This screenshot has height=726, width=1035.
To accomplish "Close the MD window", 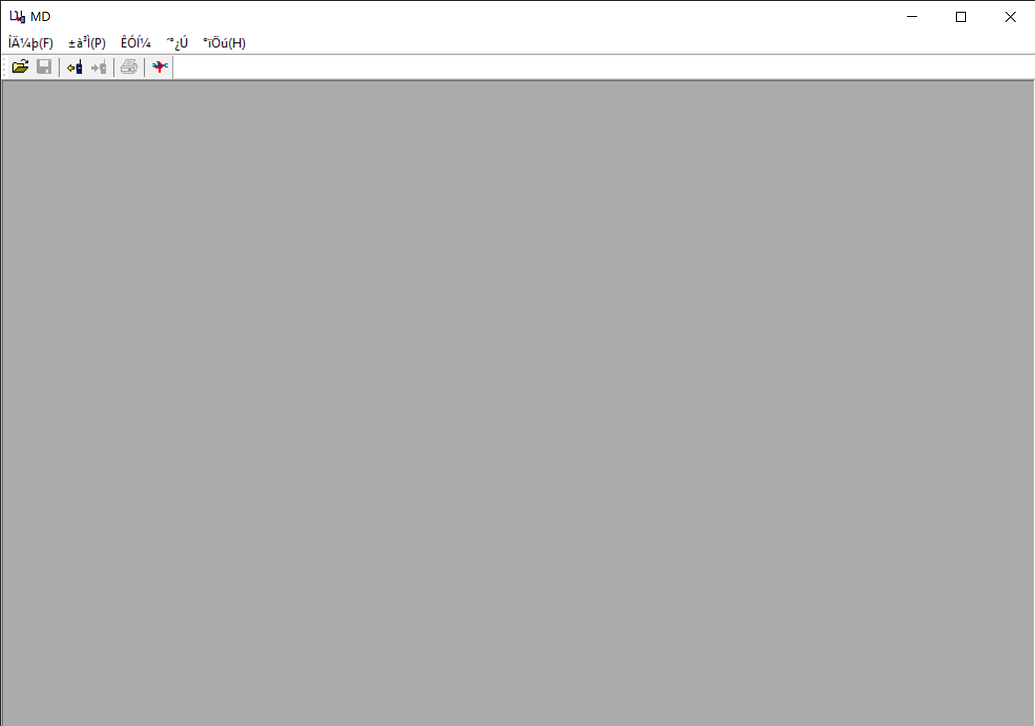I will tap(1010, 16).
